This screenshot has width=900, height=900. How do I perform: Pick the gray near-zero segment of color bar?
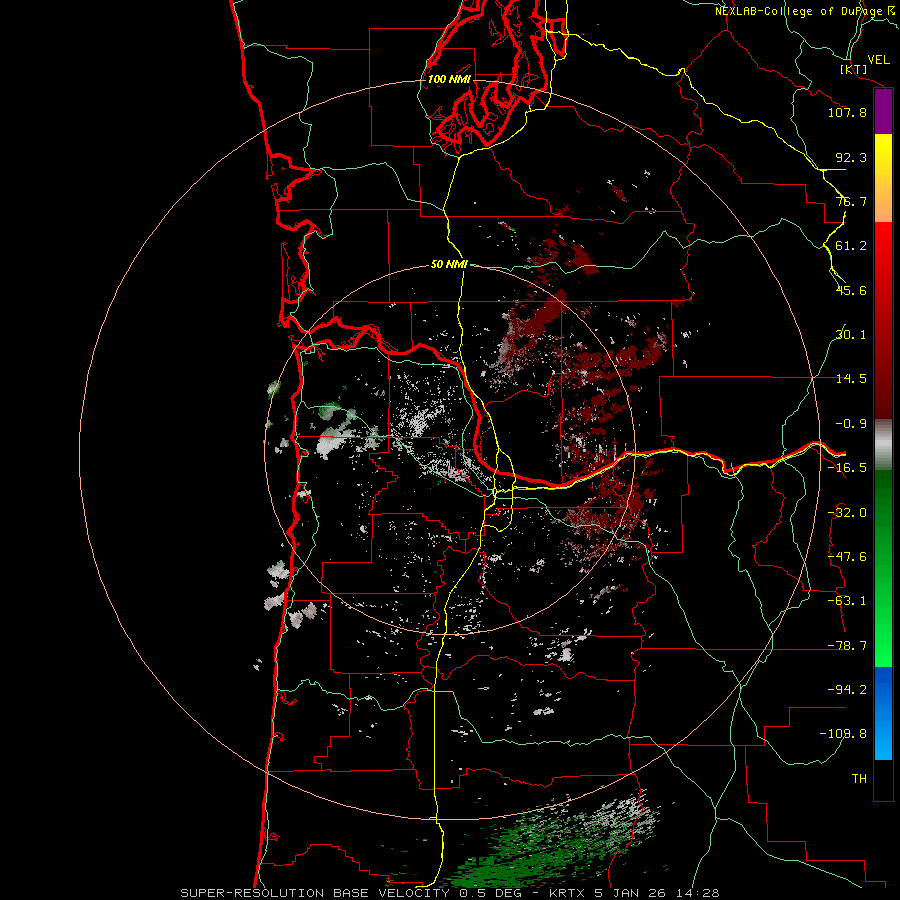tap(883, 445)
